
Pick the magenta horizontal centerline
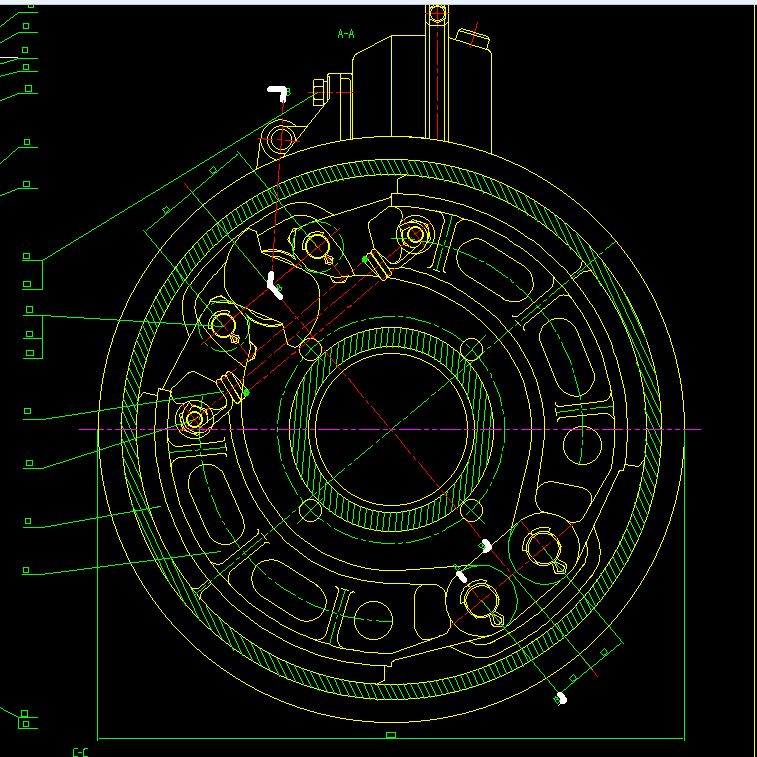pyautogui.click(x=390, y=429)
